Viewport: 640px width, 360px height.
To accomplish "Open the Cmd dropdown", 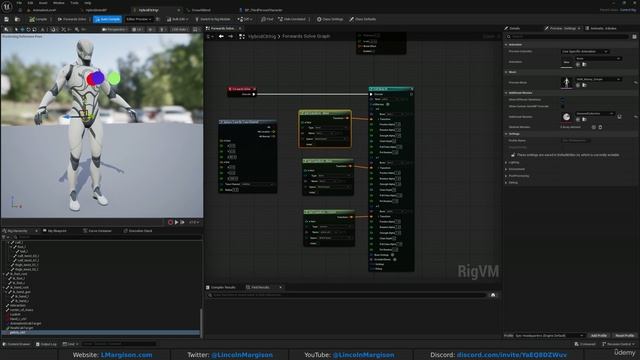I will 71,344.
